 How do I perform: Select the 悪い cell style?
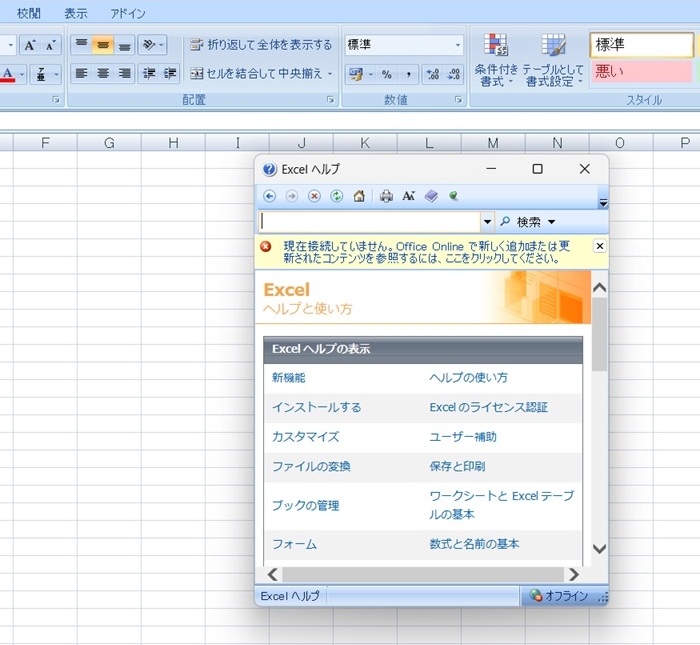point(641,71)
